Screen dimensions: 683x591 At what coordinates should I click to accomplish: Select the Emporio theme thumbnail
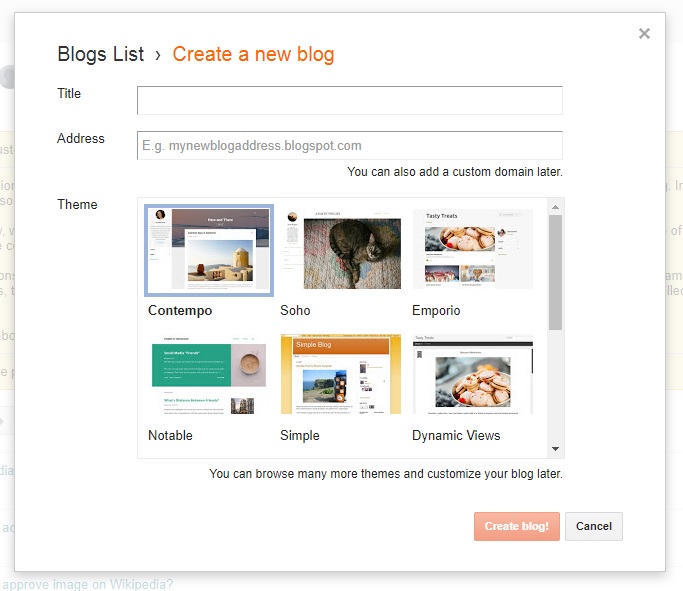click(x=473, y=250)
